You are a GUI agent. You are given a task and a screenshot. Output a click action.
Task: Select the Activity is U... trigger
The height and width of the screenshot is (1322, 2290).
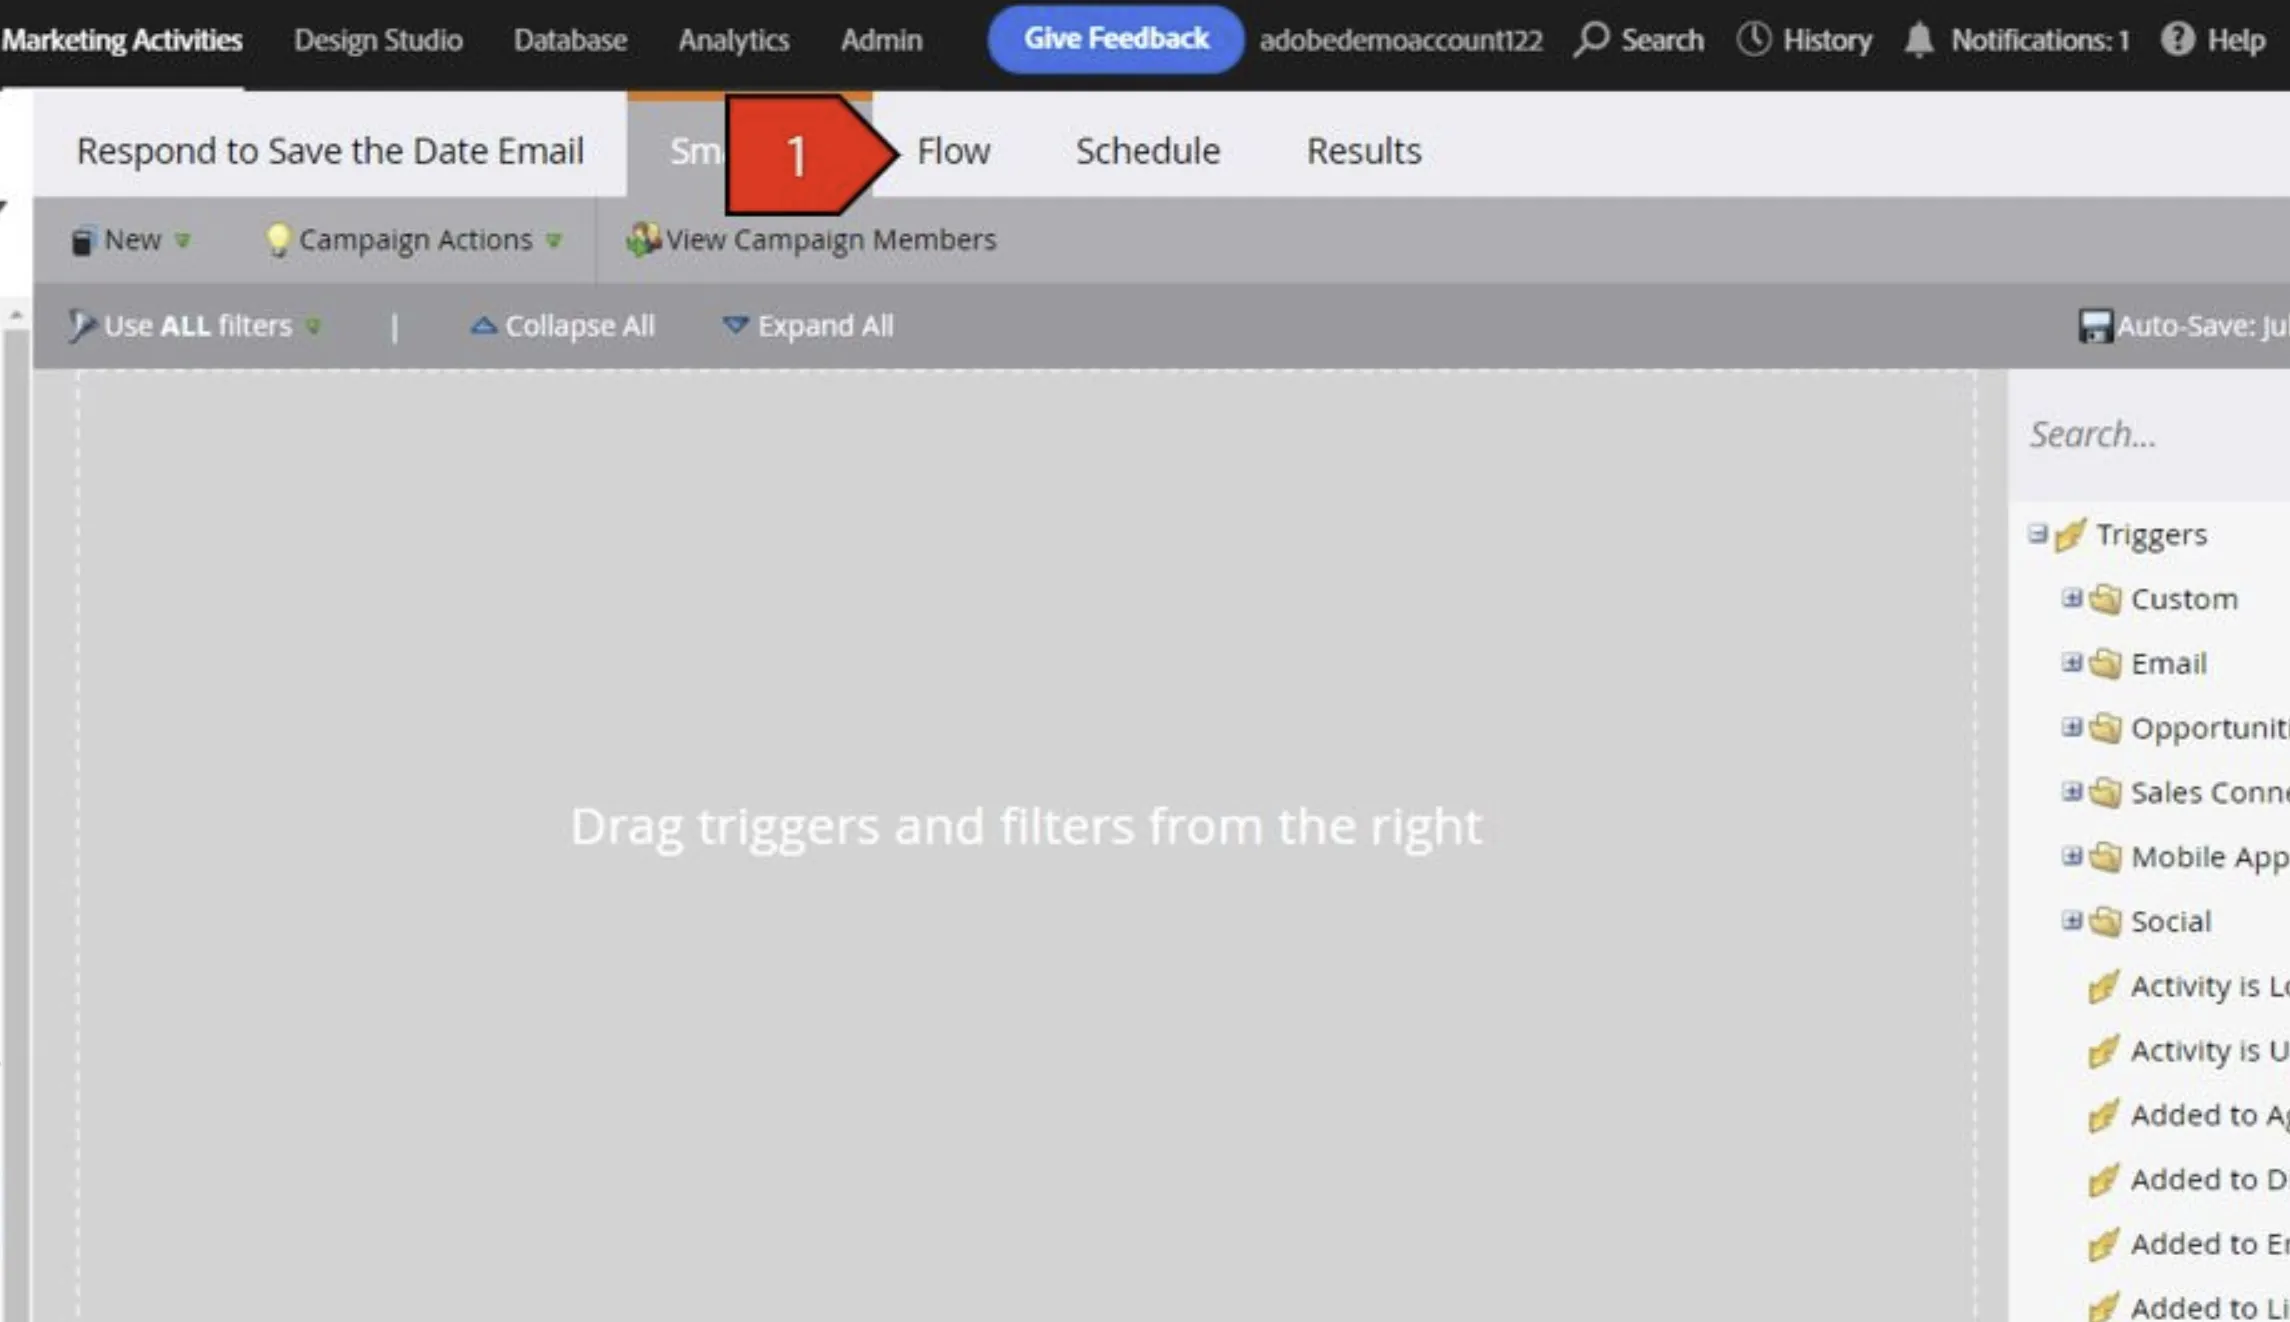tap(2188, 1050)
